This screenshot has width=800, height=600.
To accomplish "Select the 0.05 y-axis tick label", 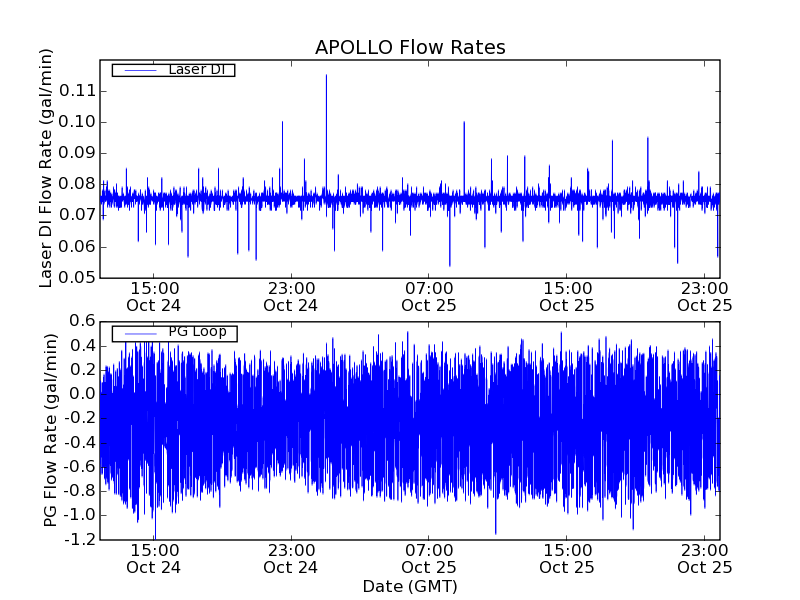I will (77, 278).
